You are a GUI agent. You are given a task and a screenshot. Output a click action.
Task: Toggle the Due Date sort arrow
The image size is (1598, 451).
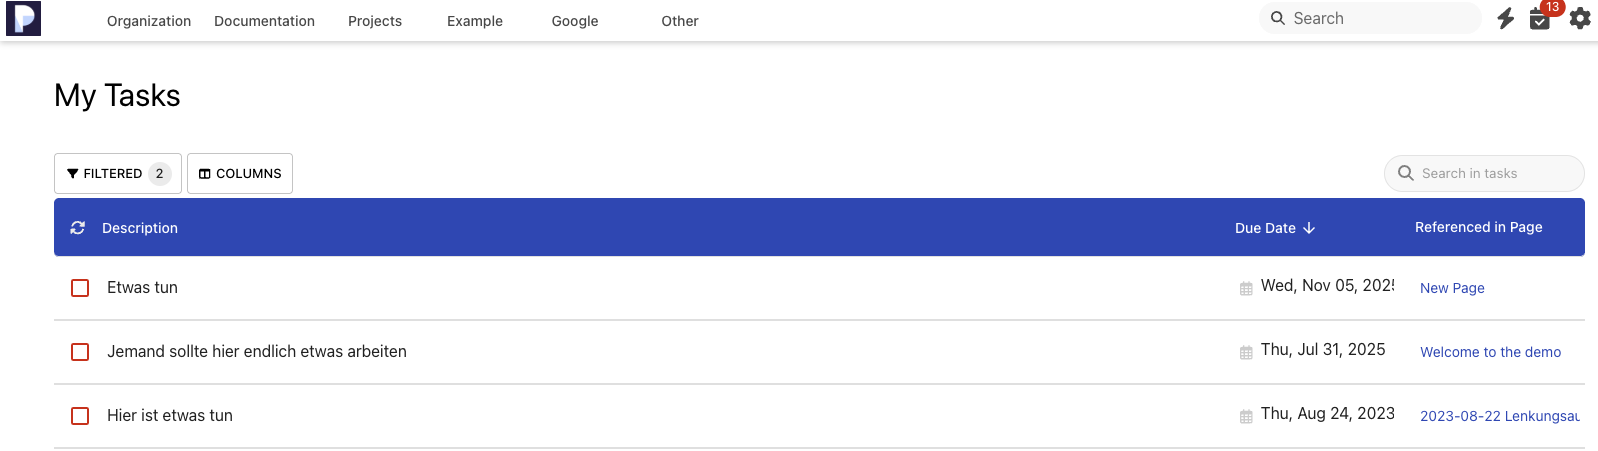(1309, 228)
